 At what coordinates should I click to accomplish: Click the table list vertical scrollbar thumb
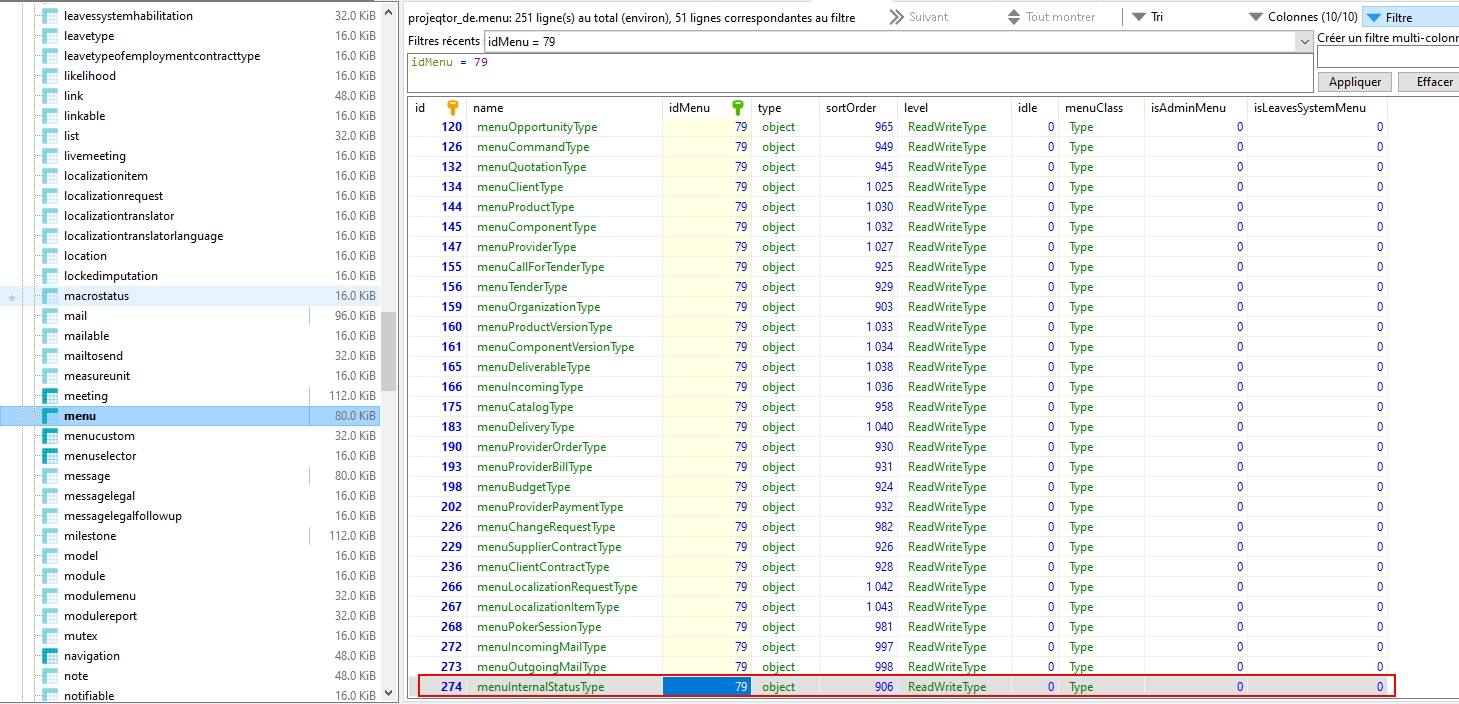click(388, 350)
